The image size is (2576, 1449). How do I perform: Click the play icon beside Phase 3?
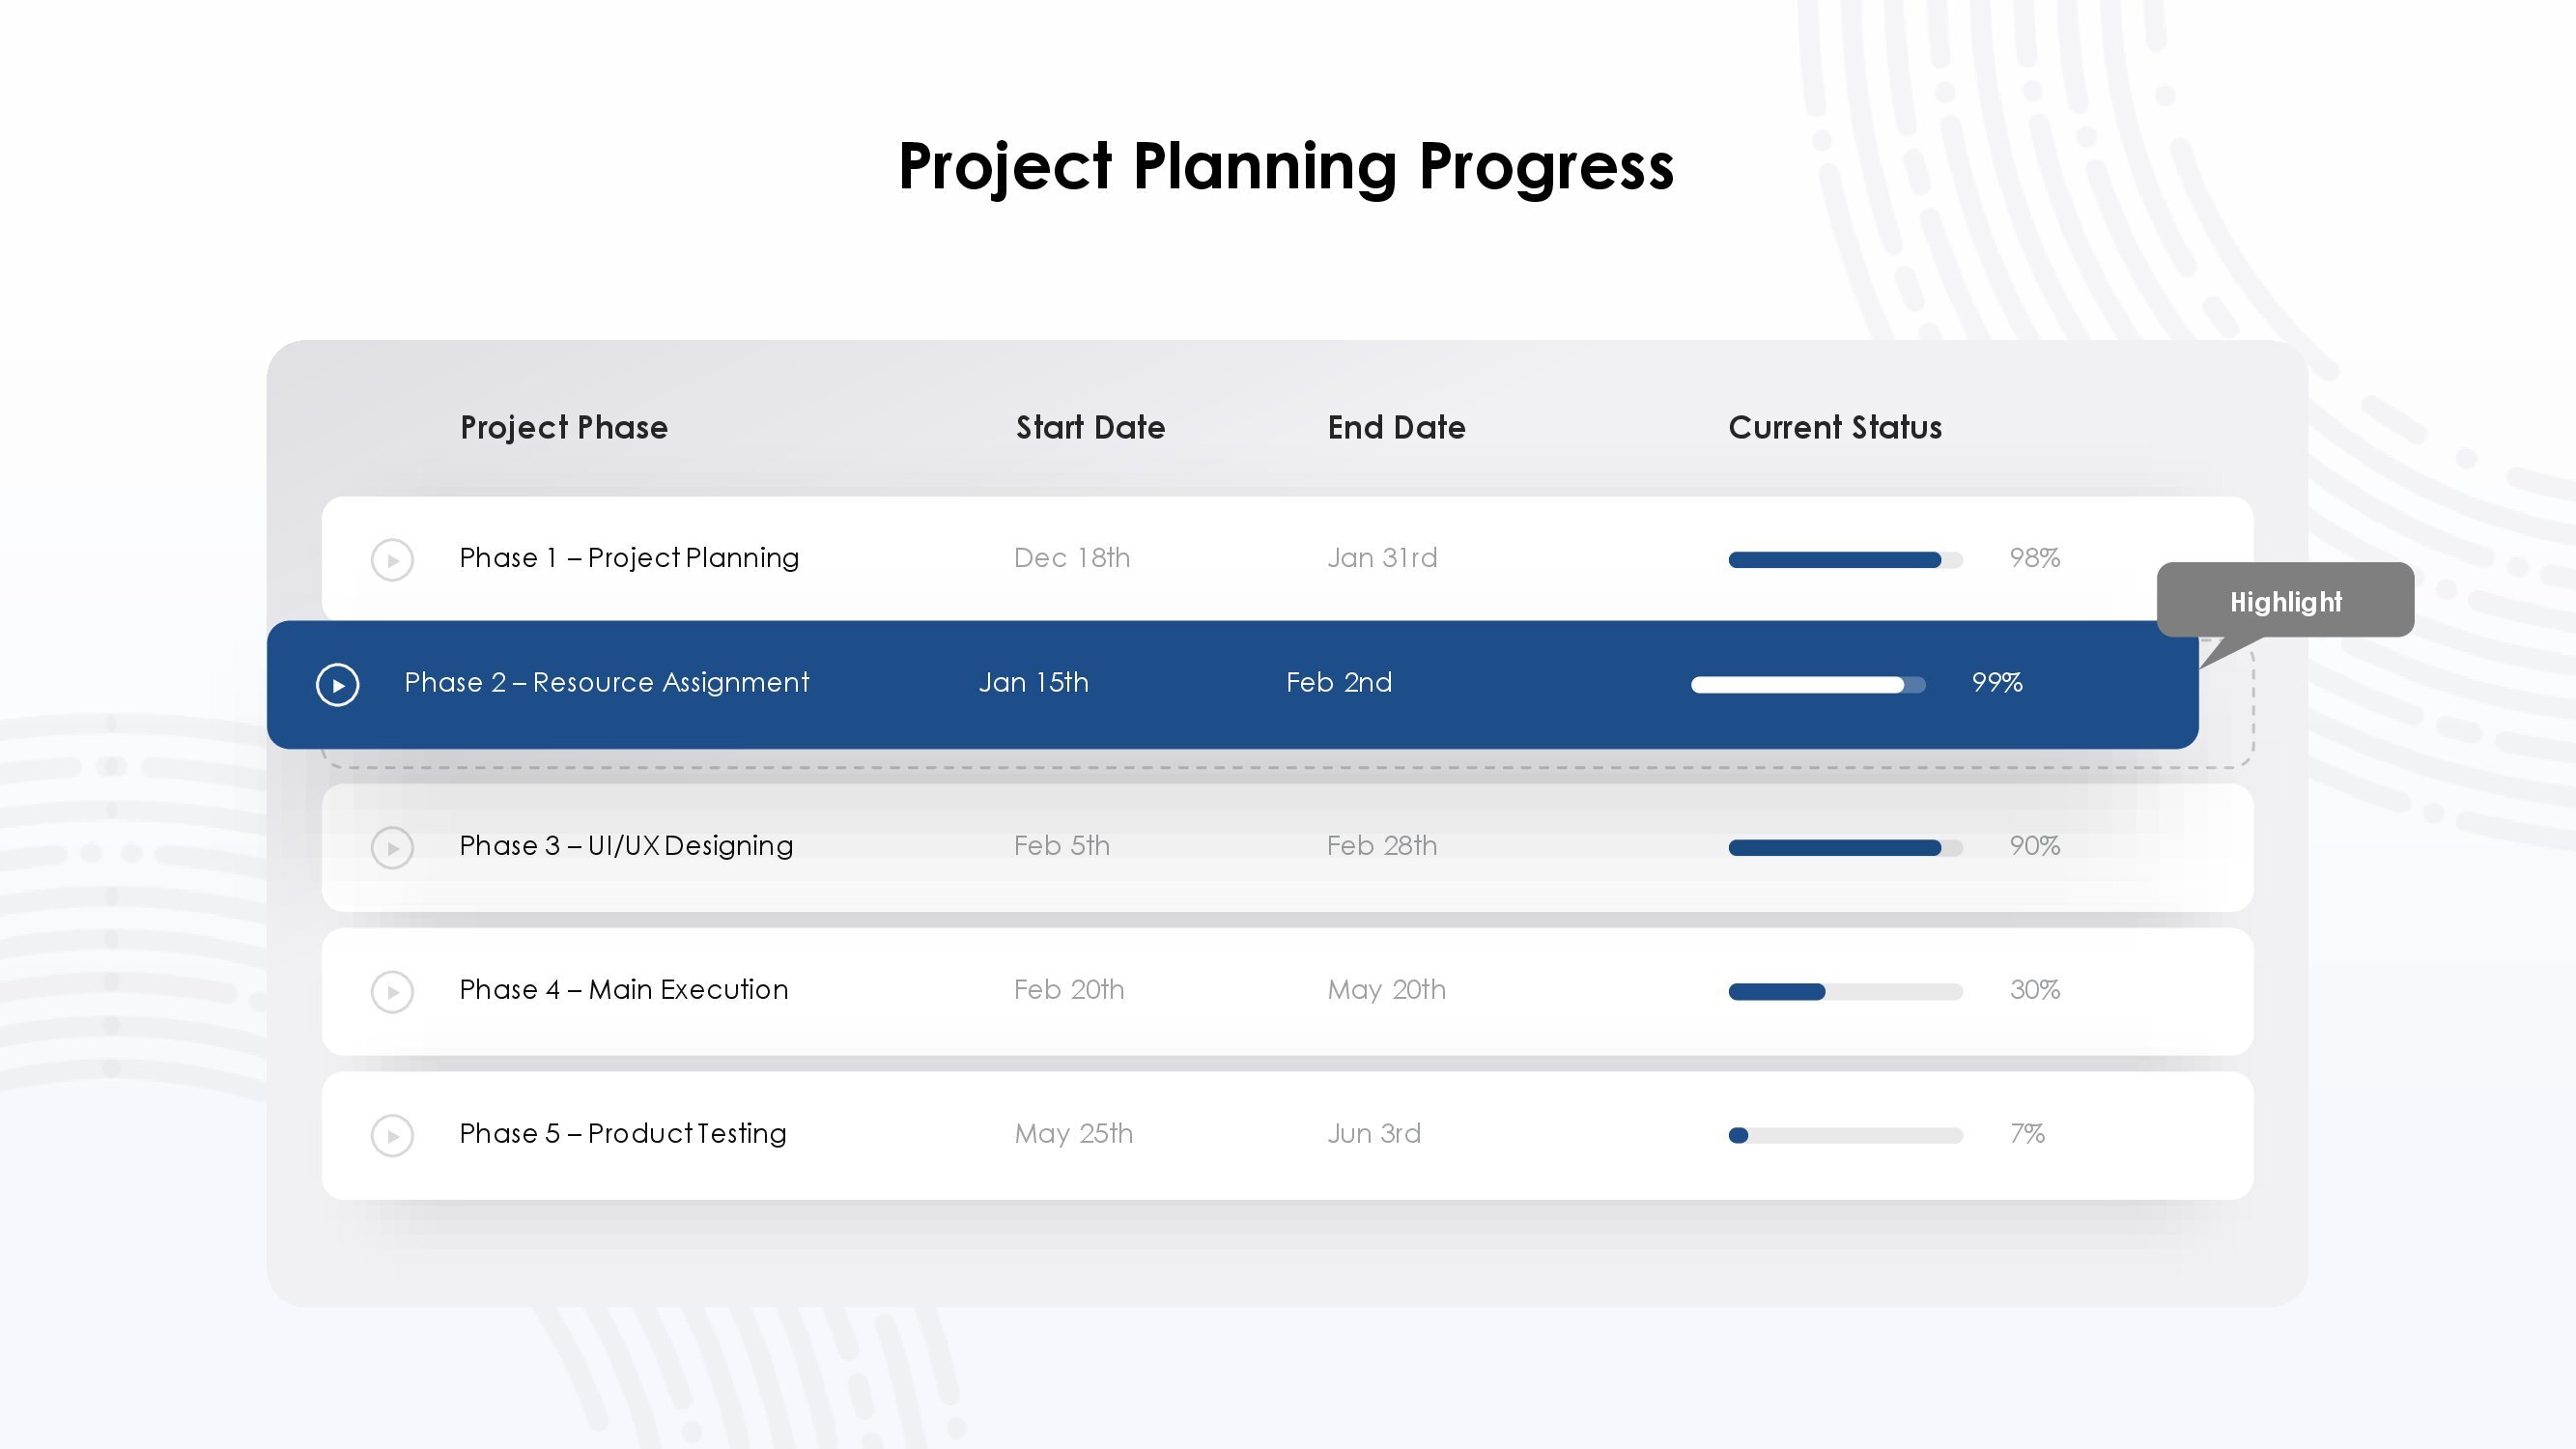pos(392,848)
